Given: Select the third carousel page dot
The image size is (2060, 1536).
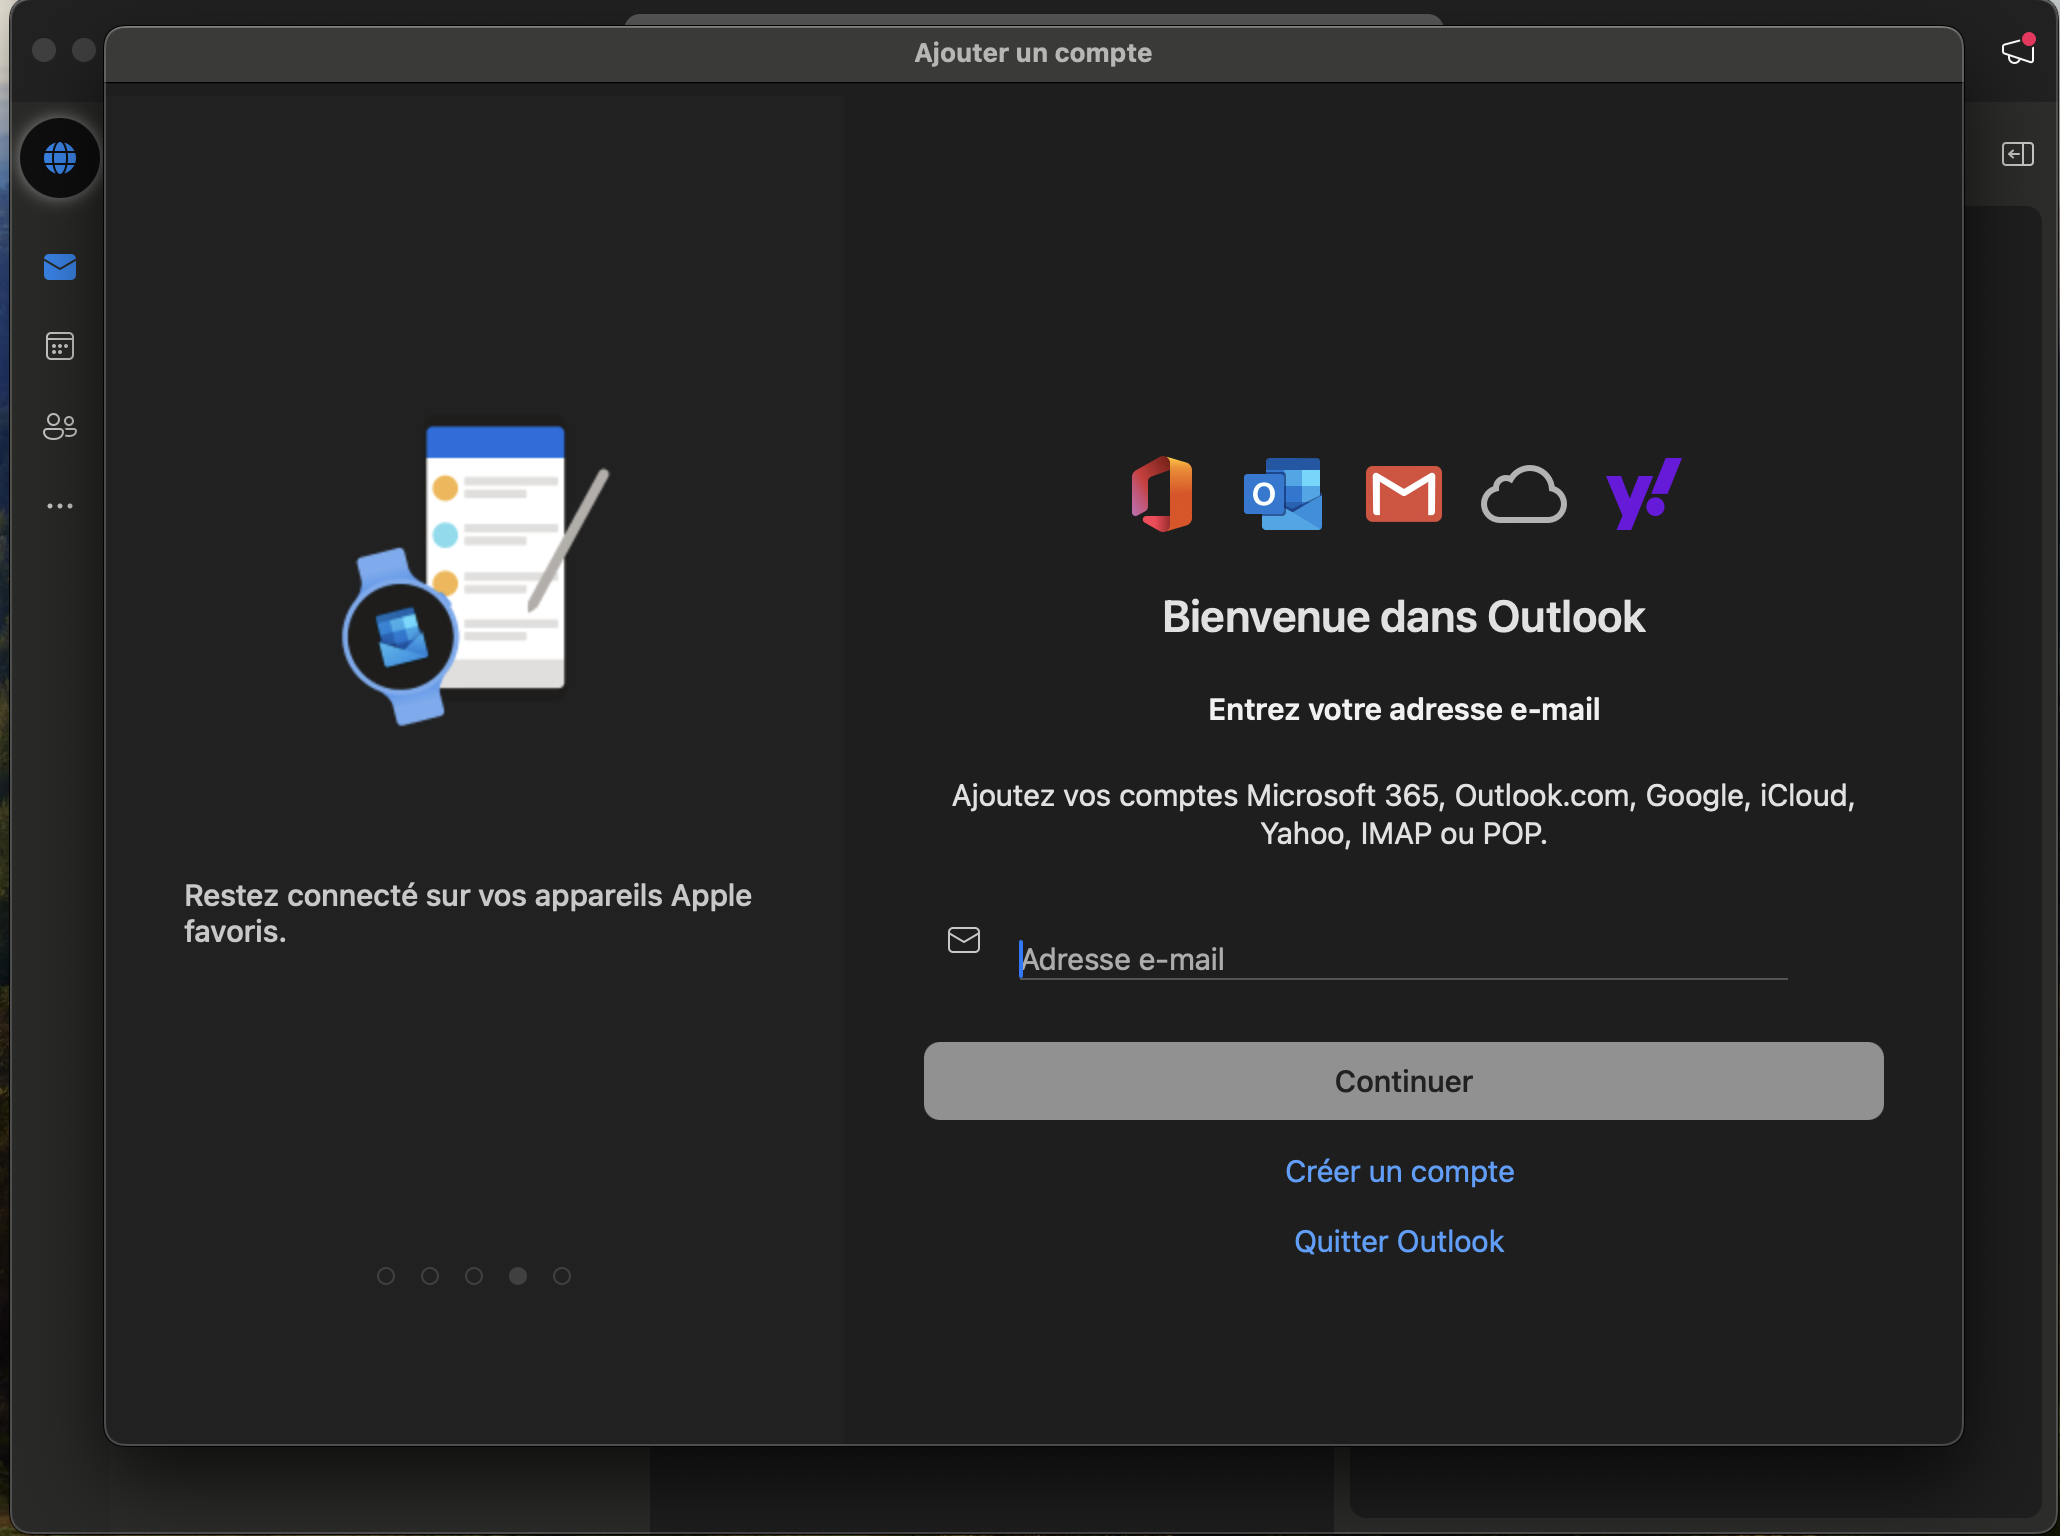Looking at the screenshot, I should [474, 1276].
